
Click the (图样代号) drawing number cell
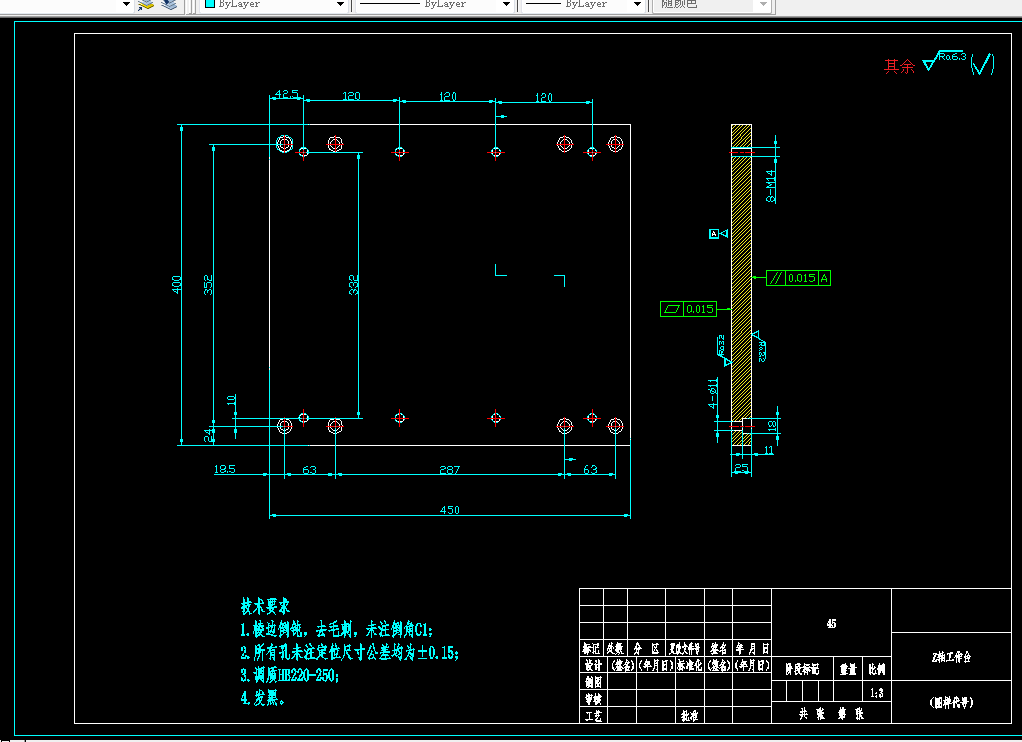point(951,702)
